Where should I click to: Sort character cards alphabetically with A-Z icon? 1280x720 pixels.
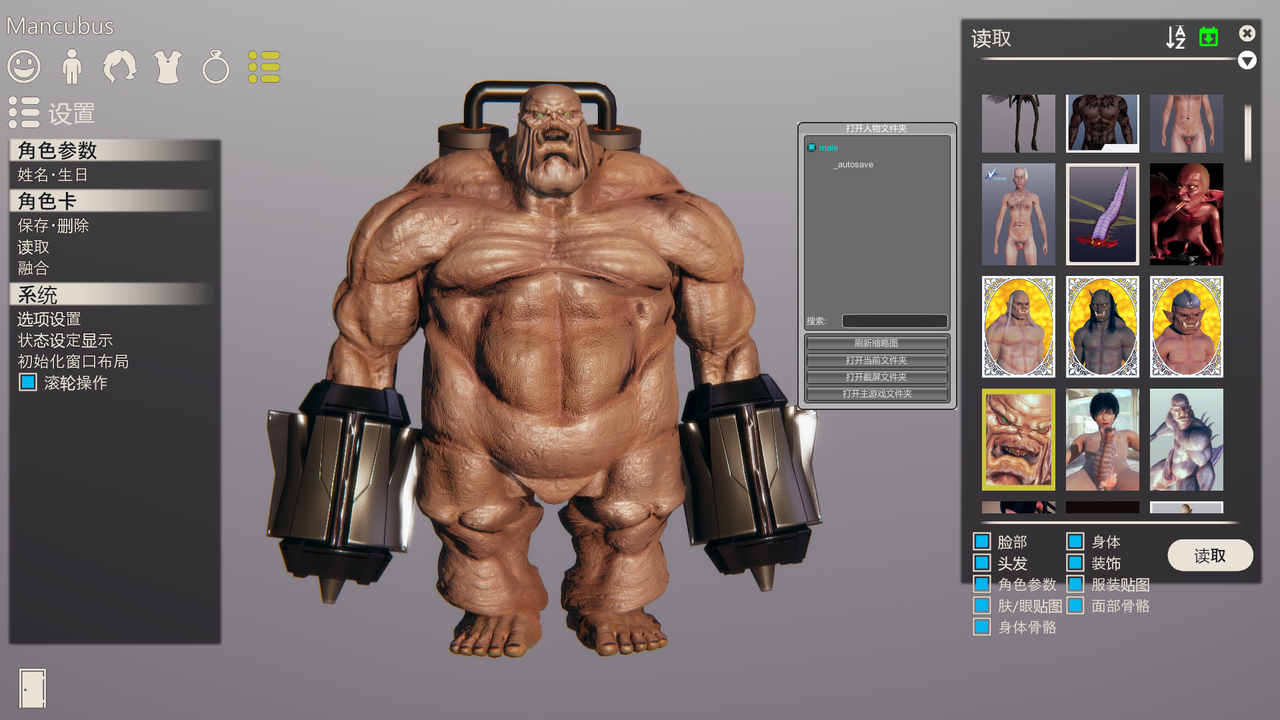point(1176,37)
